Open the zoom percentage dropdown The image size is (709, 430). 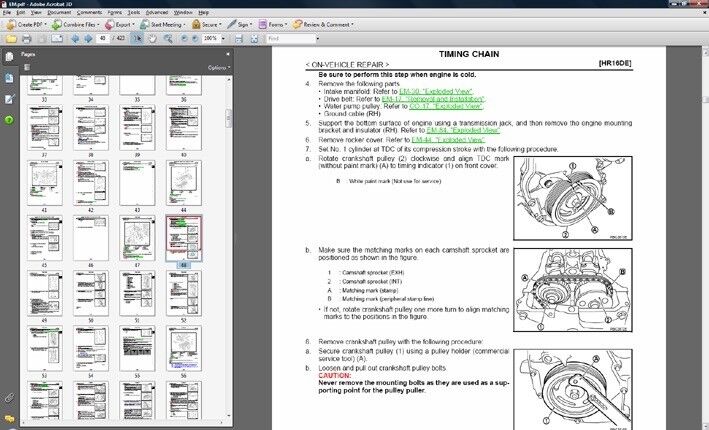(x=217, y=38)
